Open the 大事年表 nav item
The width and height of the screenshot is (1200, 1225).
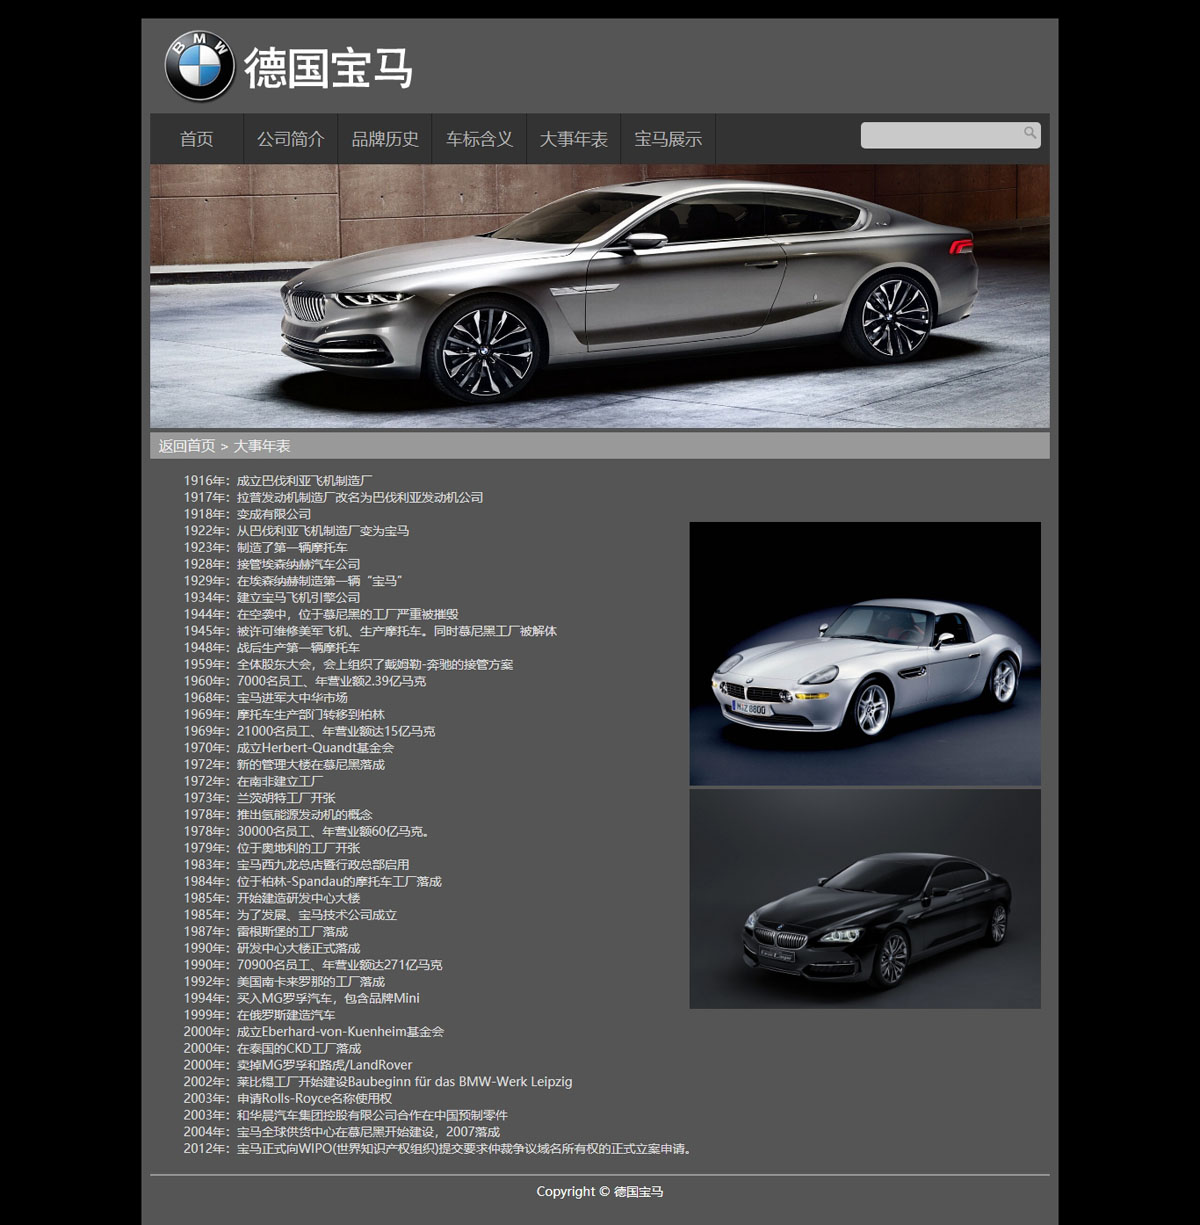coord(573,139)
